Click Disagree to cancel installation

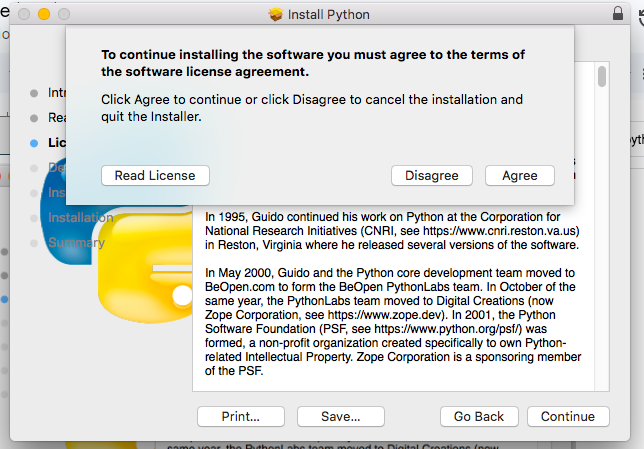pyautogui.click(x=431, y=175)
